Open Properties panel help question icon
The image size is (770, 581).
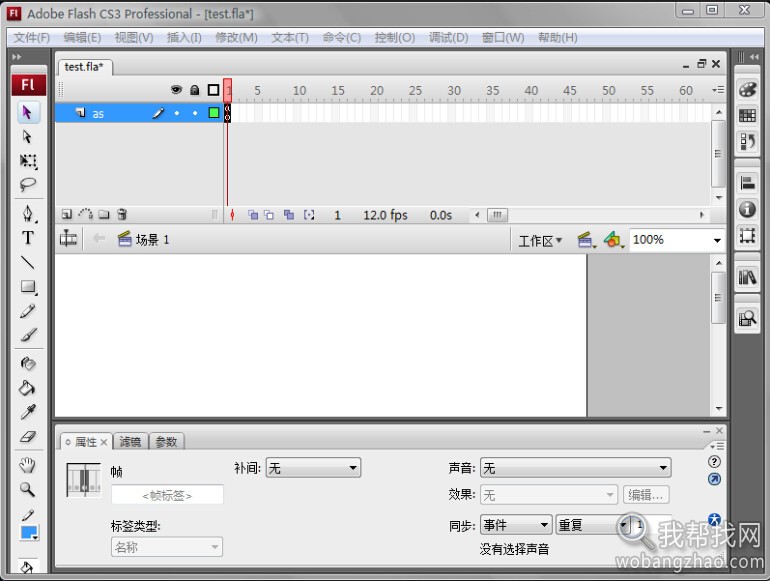pos(715,462)
